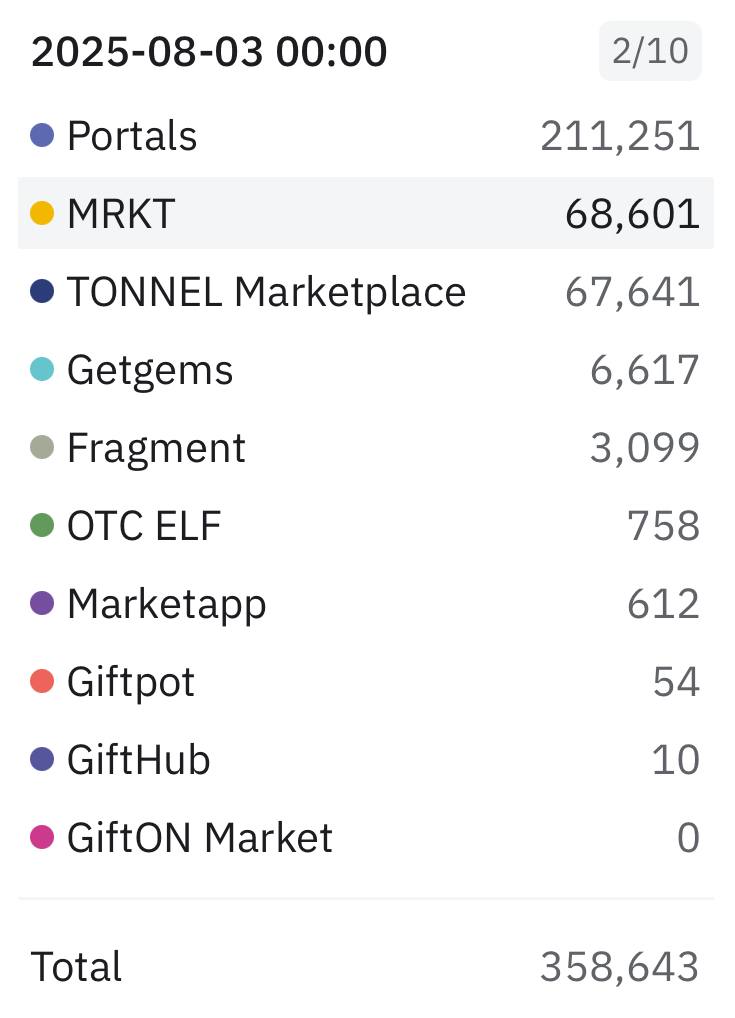Click the Portals blue-purple color dot
Screen dimensions: 735x1018
42,135
